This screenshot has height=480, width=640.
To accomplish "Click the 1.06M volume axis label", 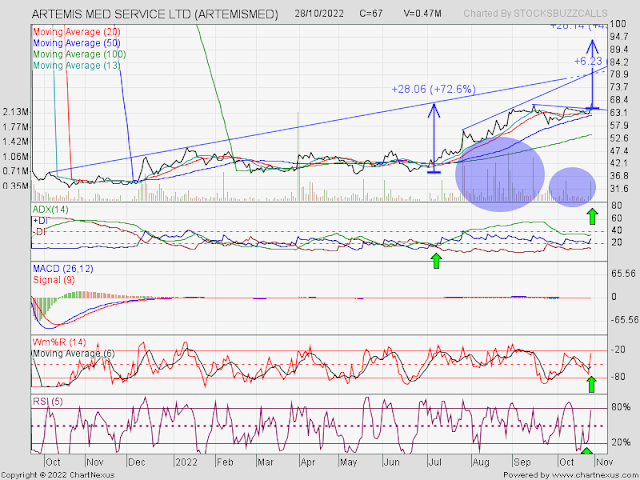I will click(16, 156).
